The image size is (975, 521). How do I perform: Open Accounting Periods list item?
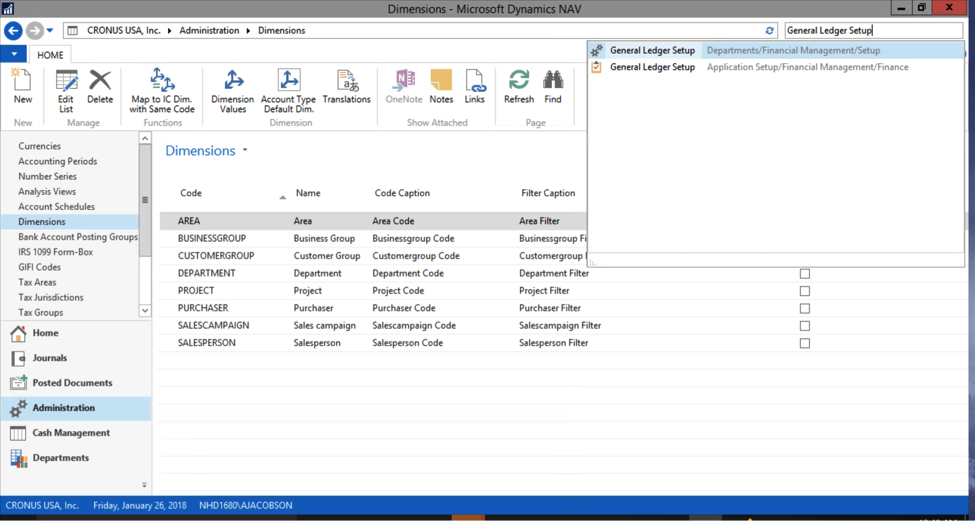(58, 161)
